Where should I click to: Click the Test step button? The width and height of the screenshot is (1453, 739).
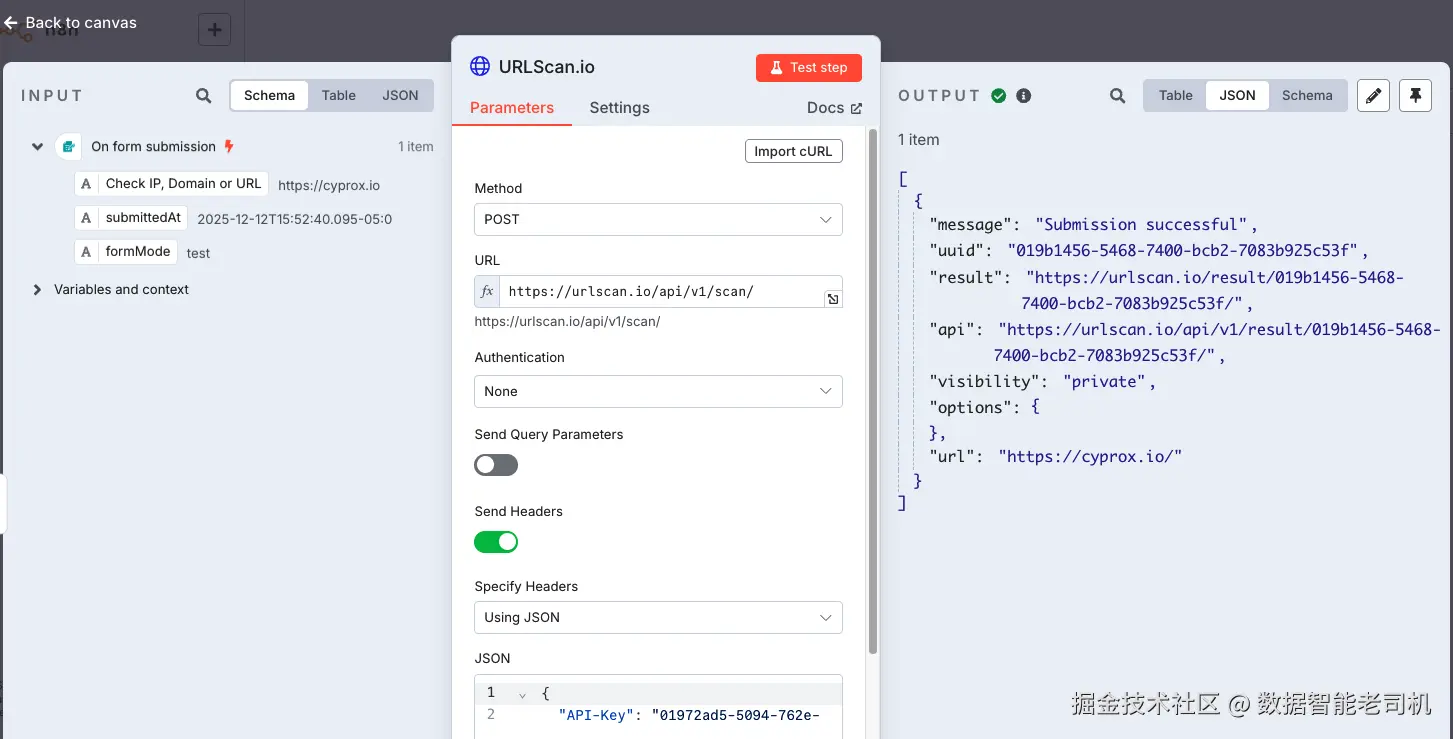(808, 68)
